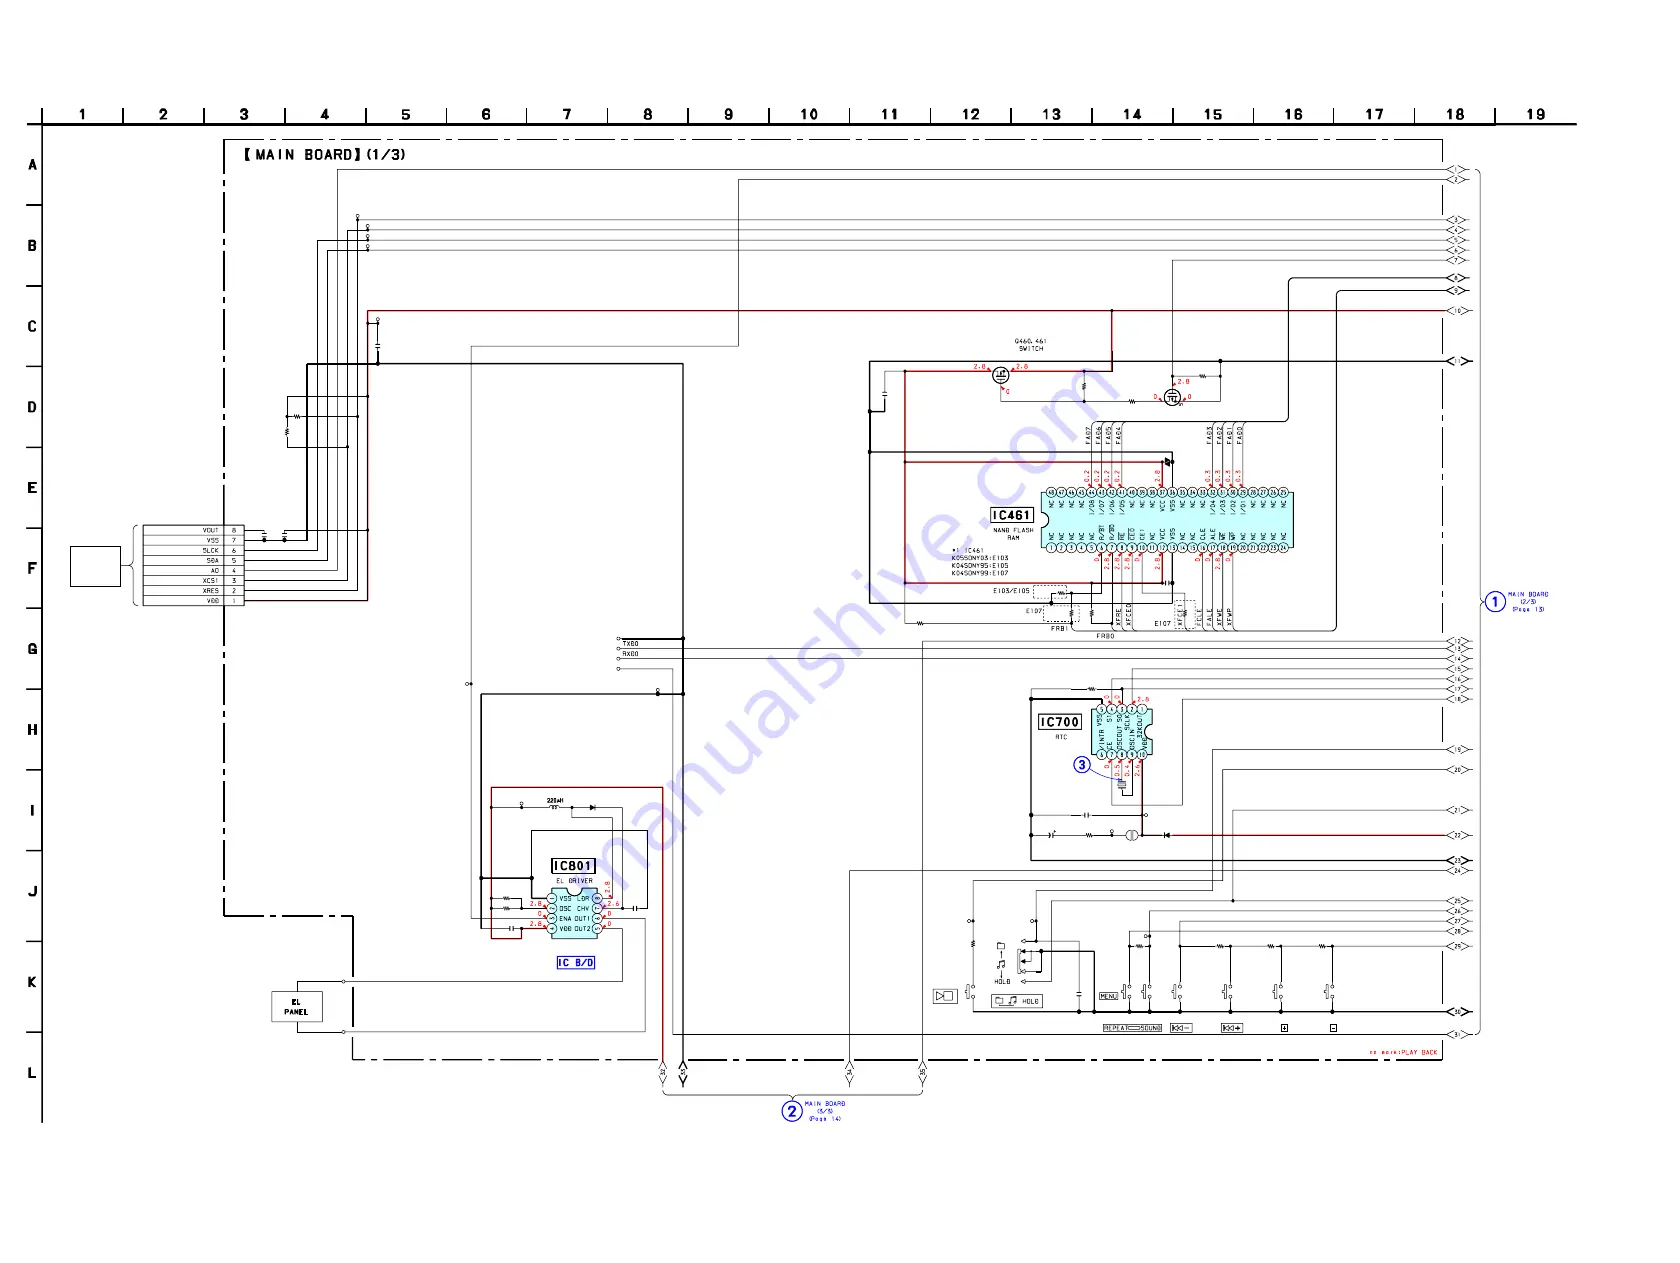Click the VOUT pin 8 row

(x=194, y=531)
